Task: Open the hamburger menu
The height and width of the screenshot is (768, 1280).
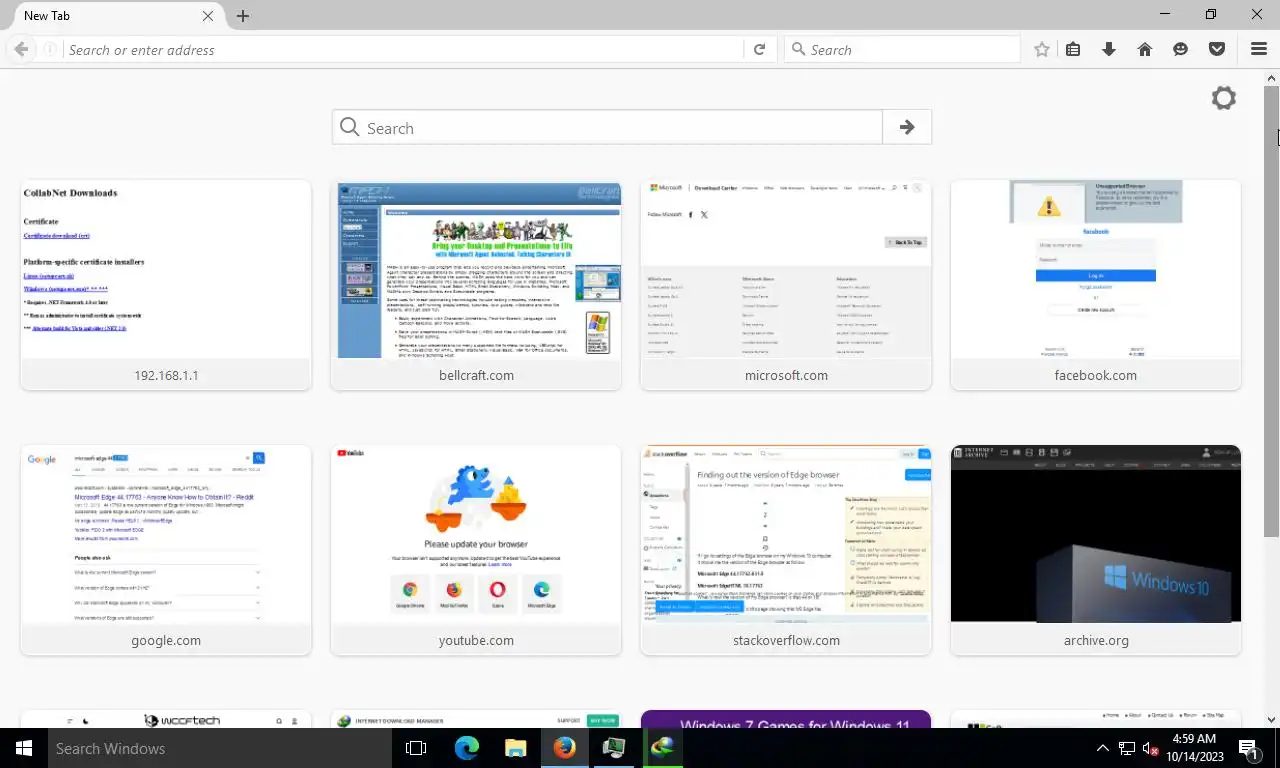Action: tap(1259, 50)
